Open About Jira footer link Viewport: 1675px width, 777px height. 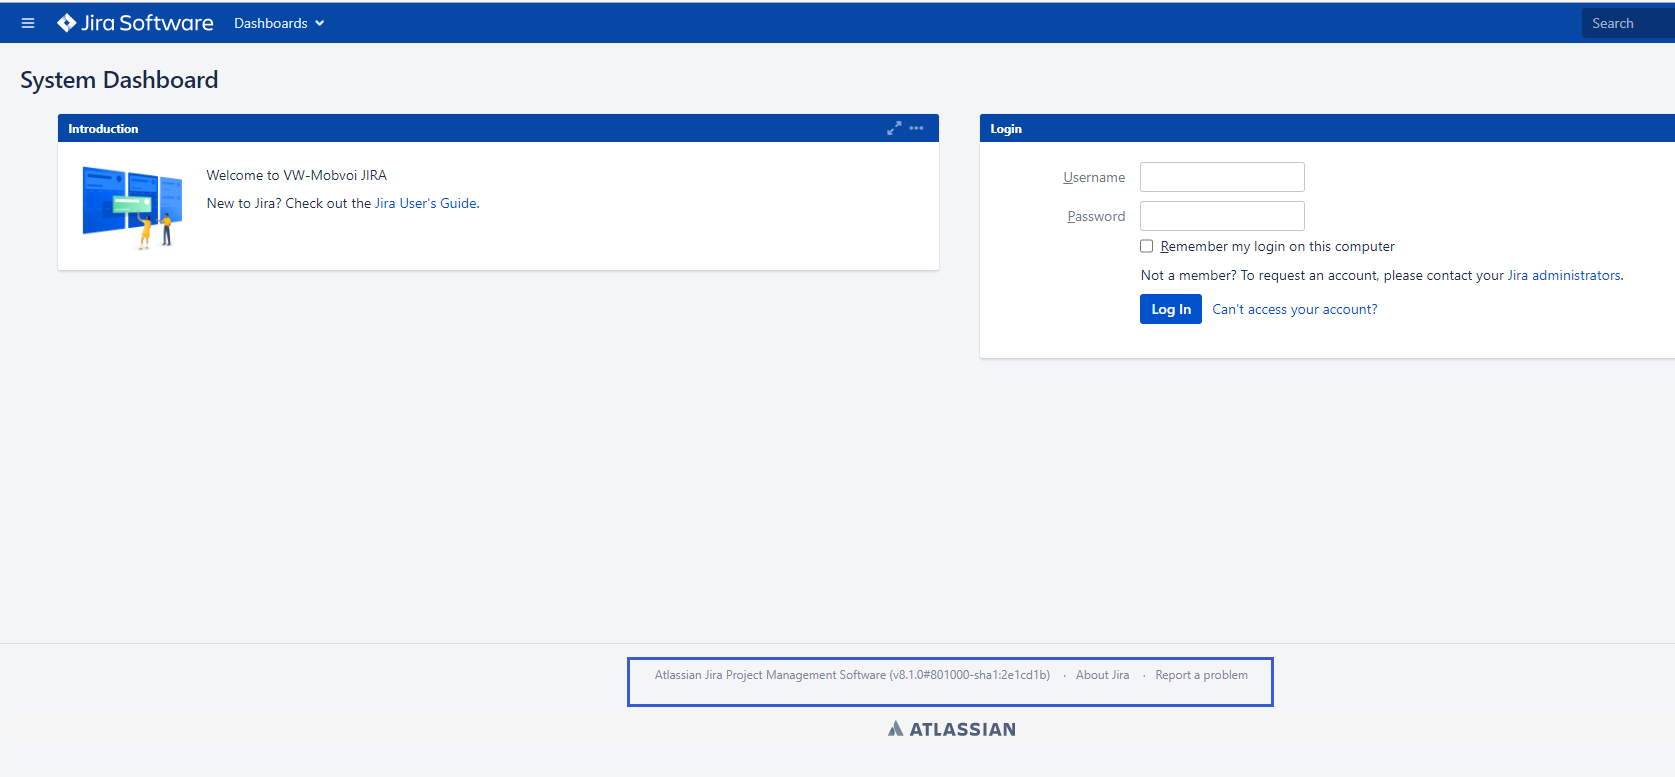pos(1102,675)
